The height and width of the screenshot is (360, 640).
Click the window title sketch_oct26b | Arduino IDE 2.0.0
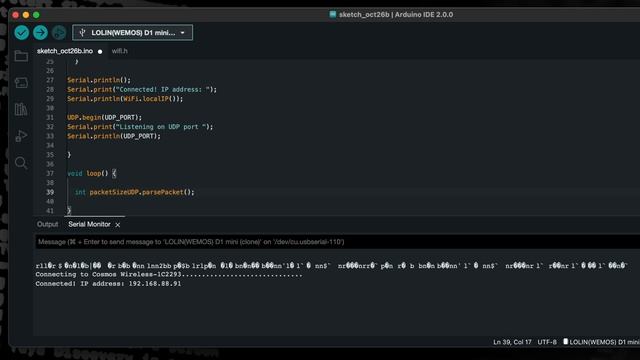click(x=396, y=15)
